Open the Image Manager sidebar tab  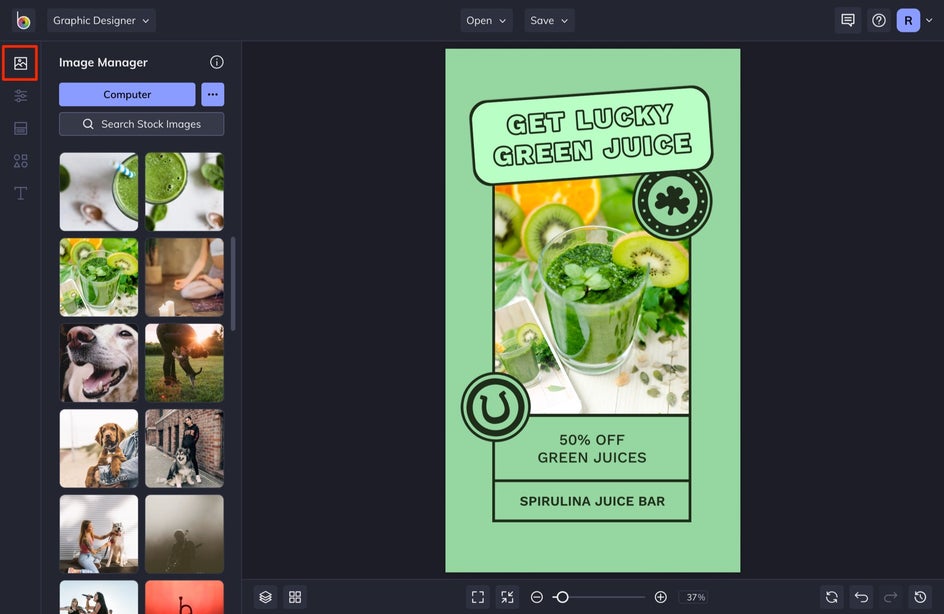pyautogui.click(x=20, y=63)
